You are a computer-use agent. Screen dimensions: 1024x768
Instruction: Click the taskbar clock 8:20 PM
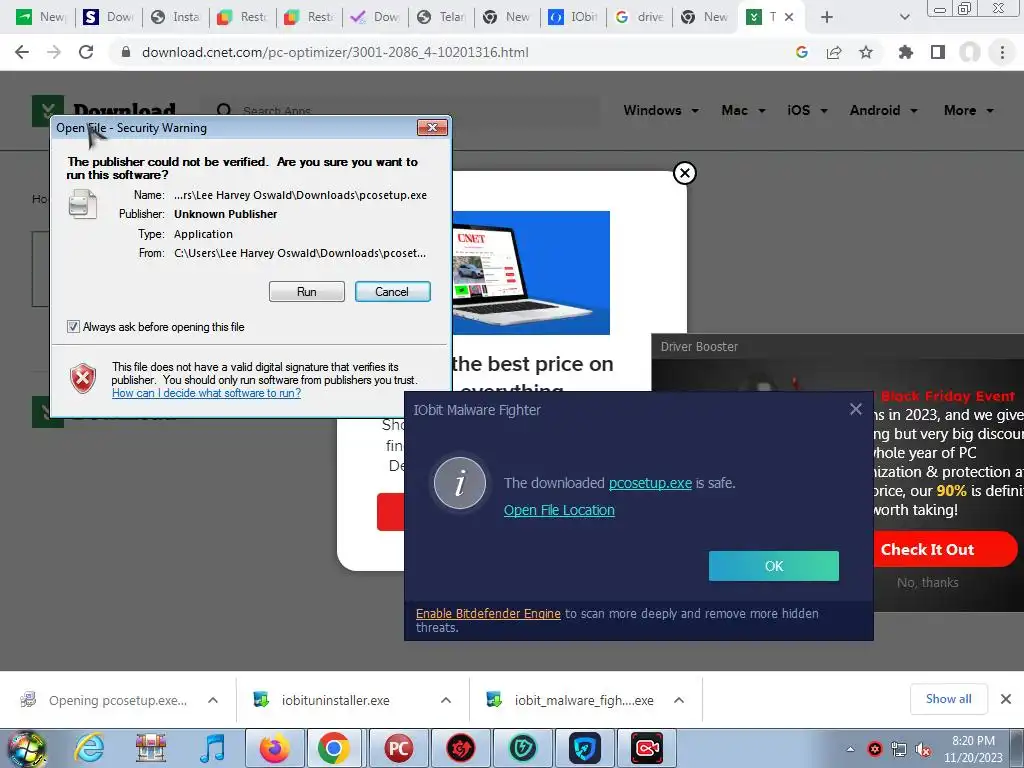973,741
